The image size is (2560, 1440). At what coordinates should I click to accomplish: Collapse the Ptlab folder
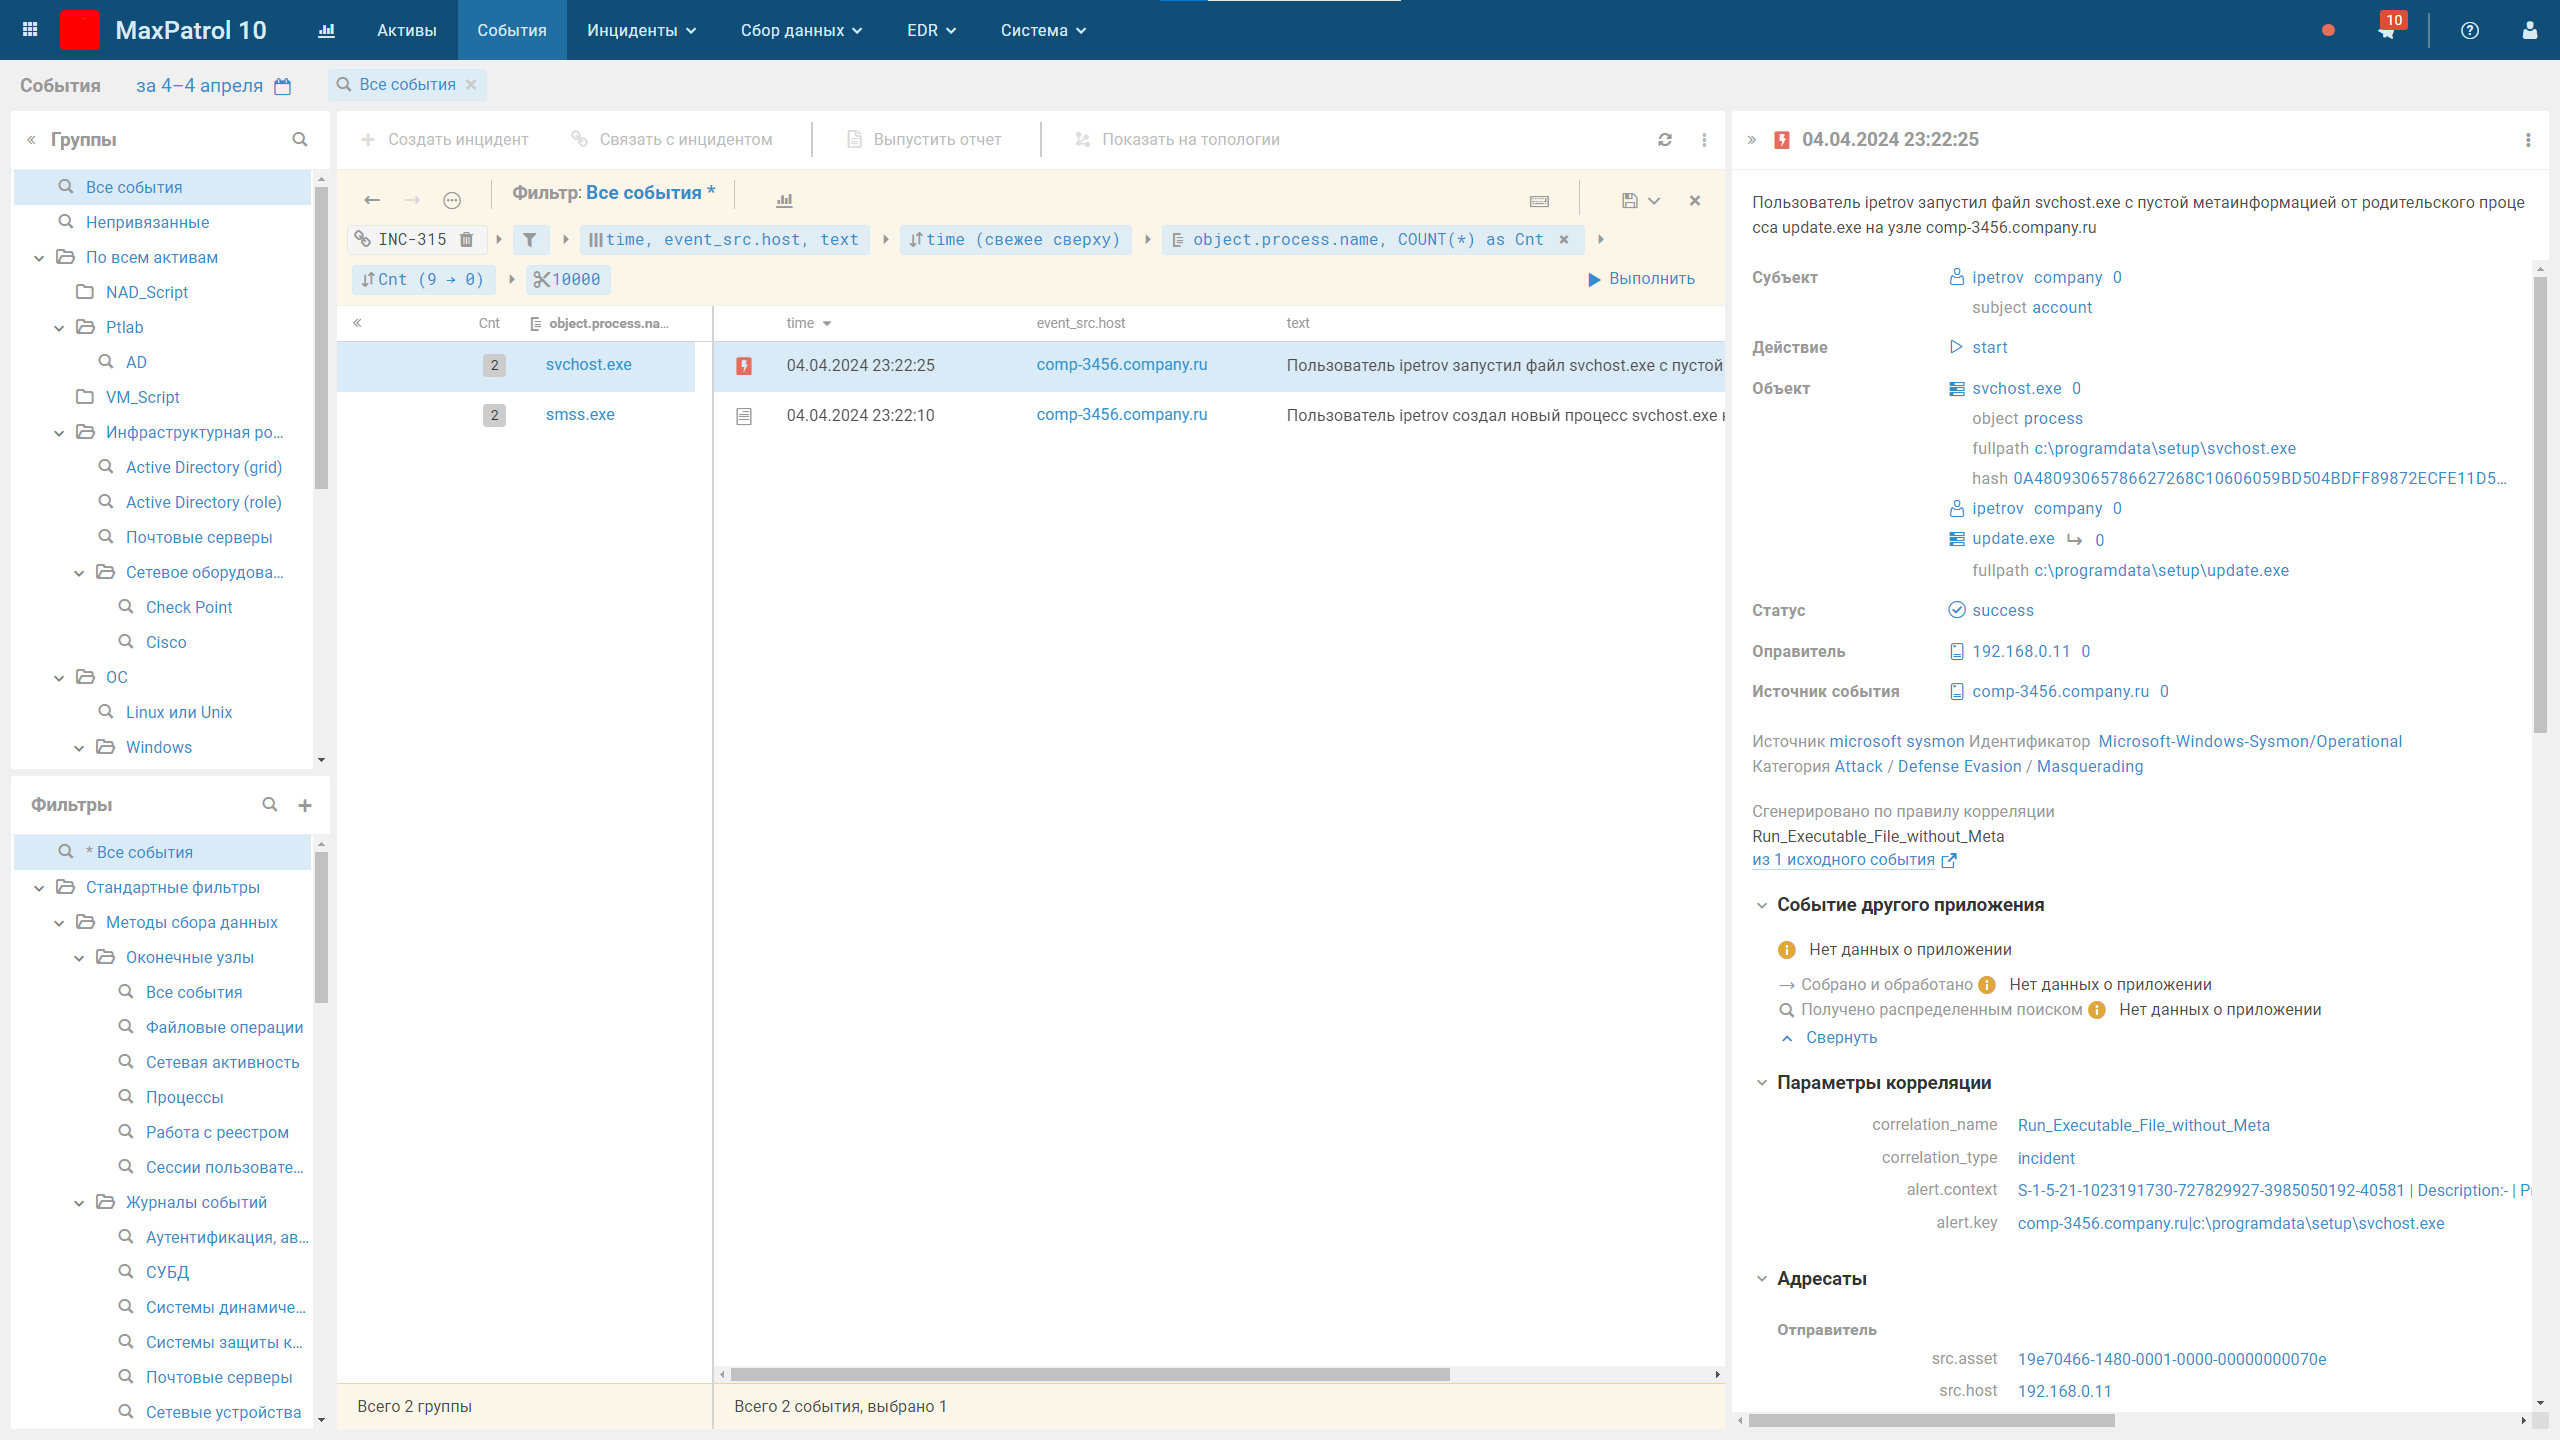[59, 327]
